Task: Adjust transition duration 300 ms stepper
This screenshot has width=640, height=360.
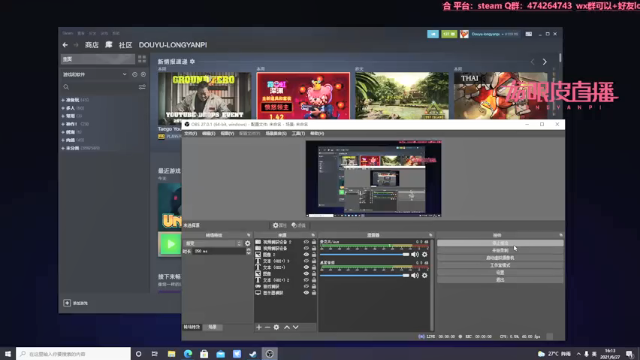Action: pyautogui.click(x=249, y=251)
